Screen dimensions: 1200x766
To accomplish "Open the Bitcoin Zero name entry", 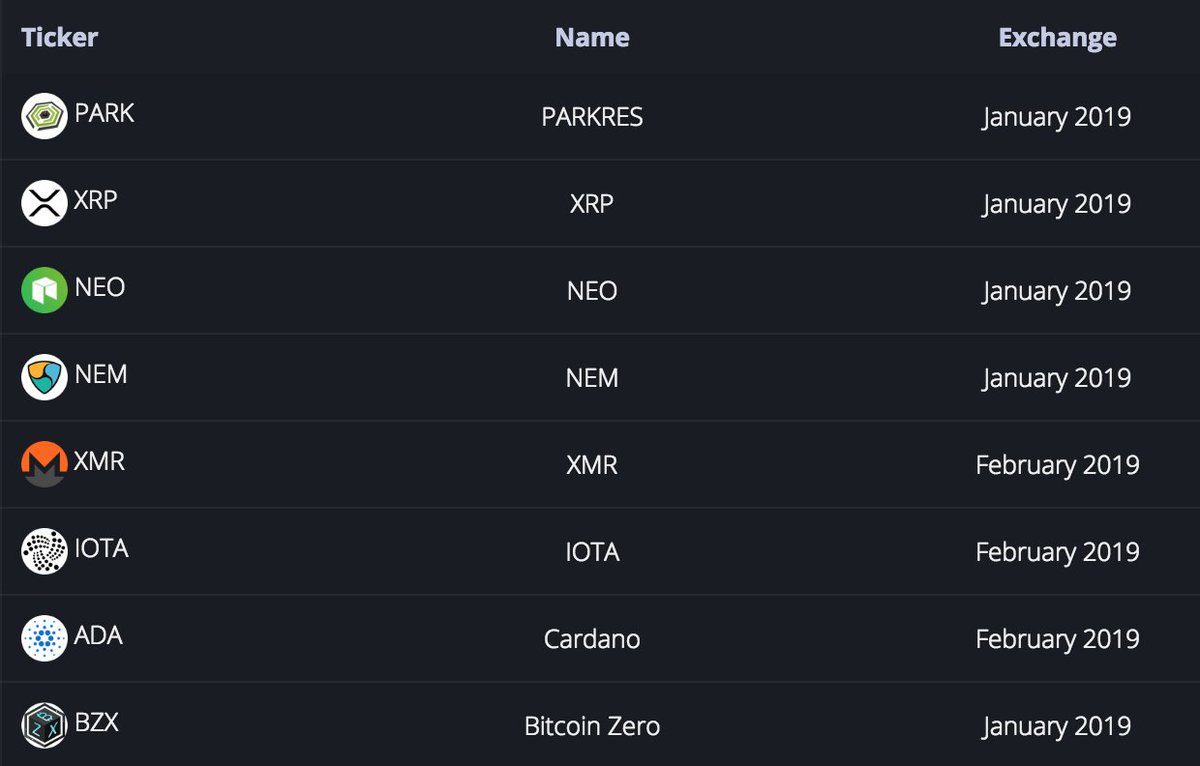I will pos(592,726).
